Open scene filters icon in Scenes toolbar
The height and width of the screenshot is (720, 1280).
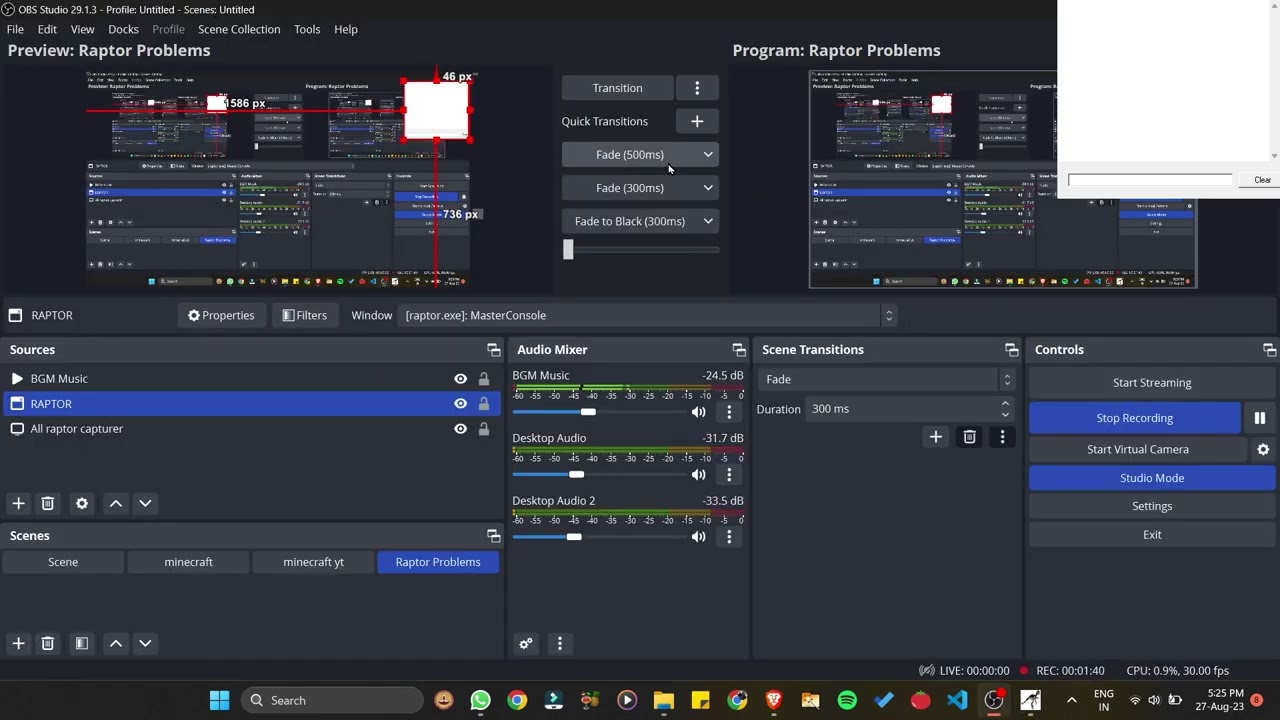[82, 644]
